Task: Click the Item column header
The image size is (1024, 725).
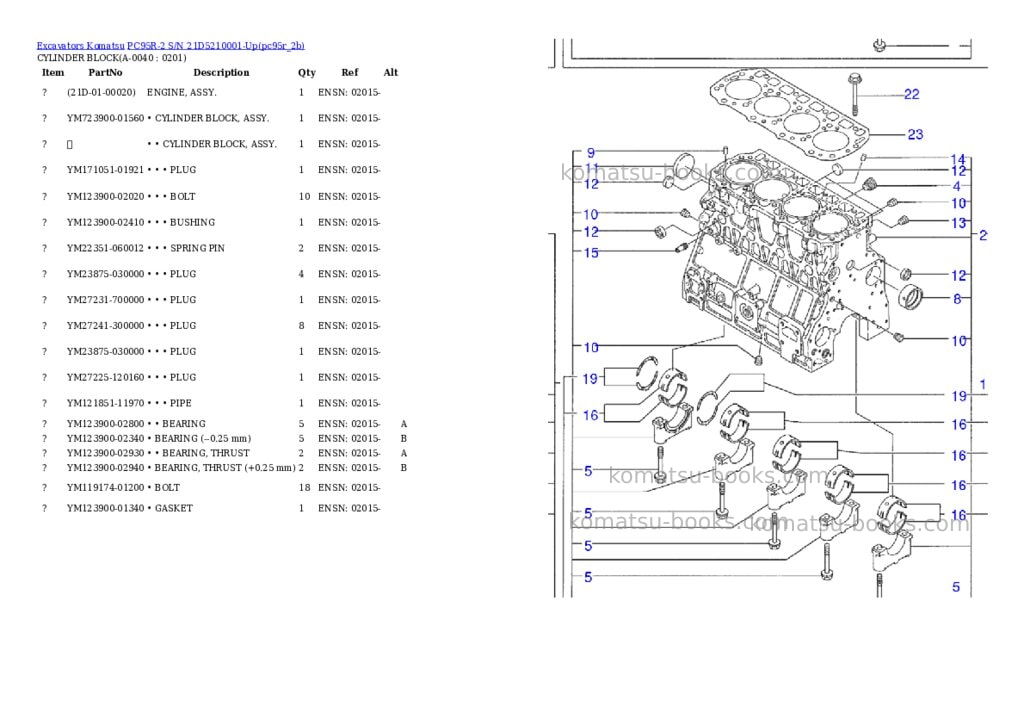Action: coord(53,72)
